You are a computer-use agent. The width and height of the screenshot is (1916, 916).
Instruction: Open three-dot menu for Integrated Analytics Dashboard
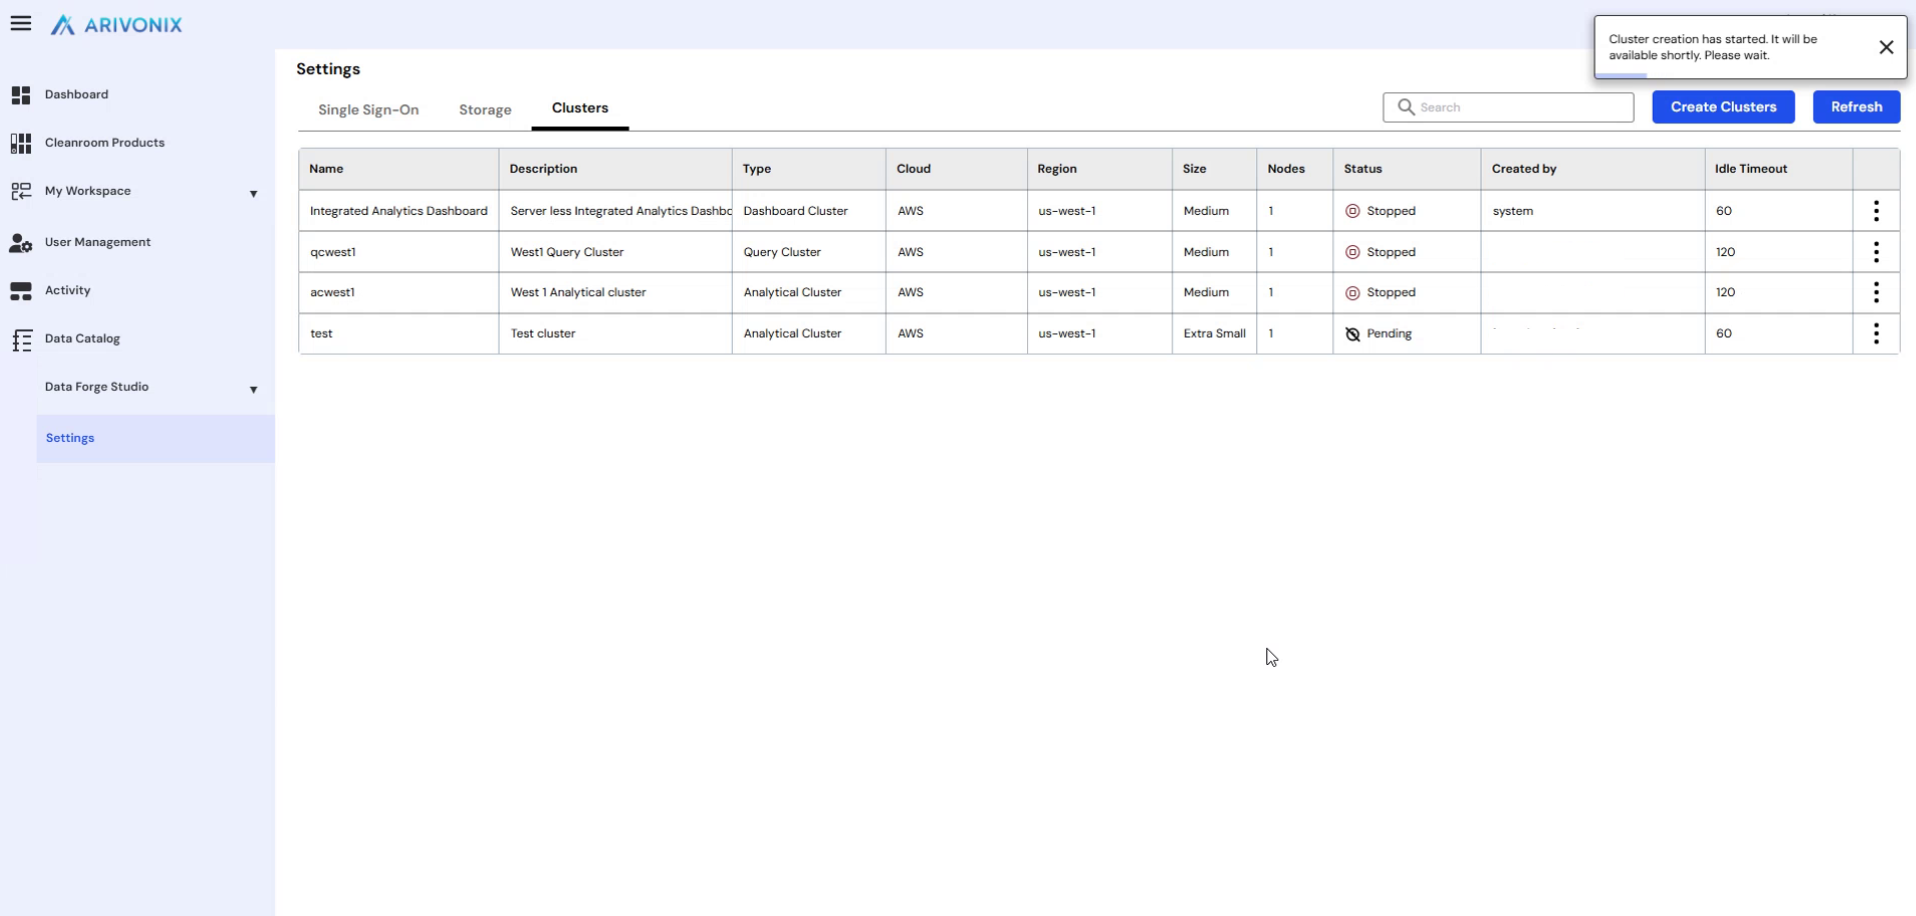(1875, 211)
